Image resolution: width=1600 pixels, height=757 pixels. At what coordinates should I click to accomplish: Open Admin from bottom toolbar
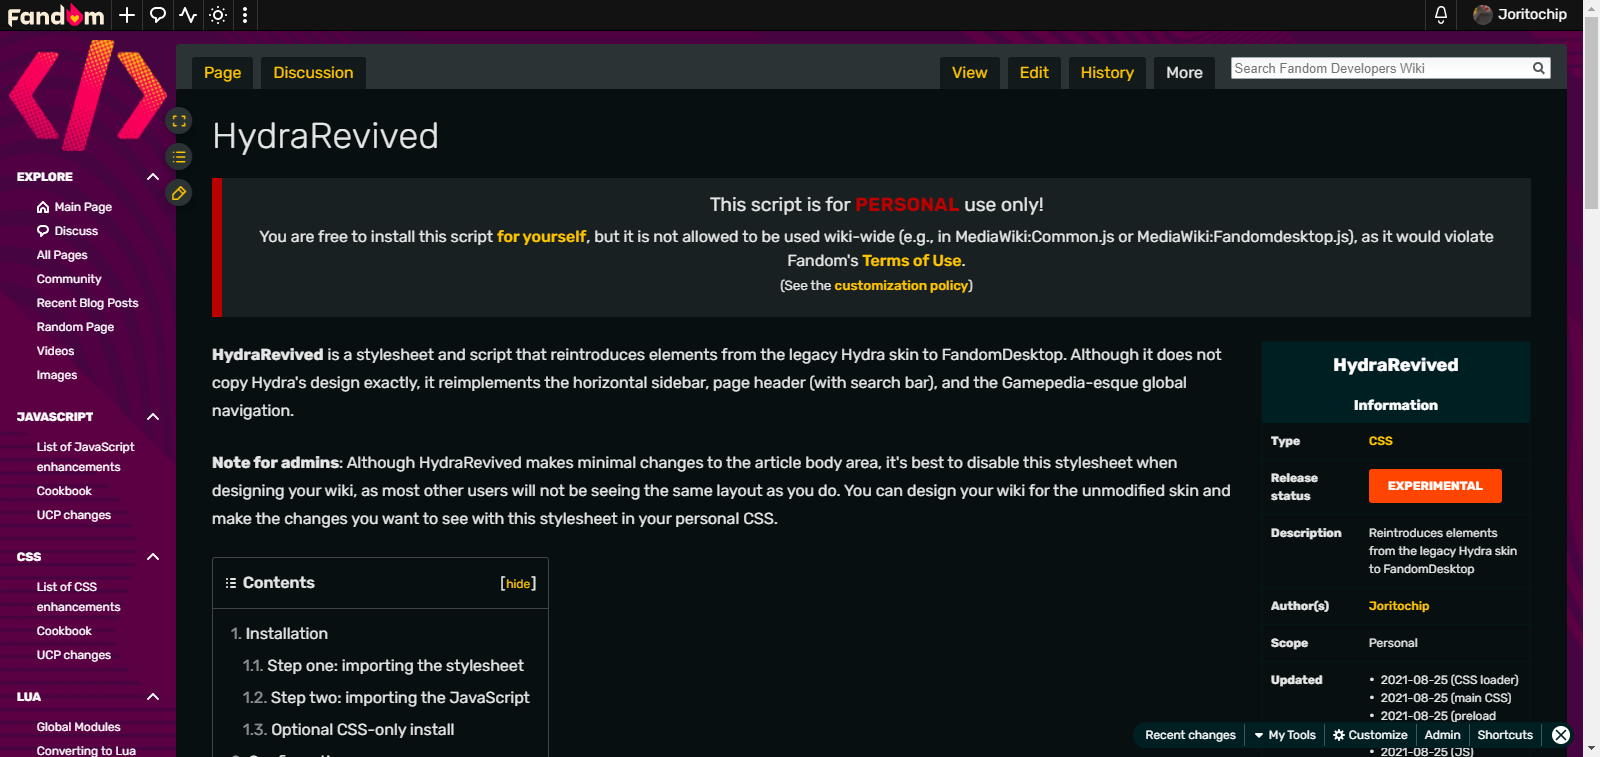tap(1442, 735)
